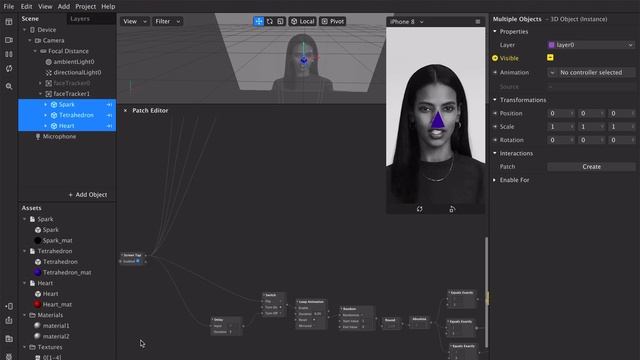
Task: Collapse the Device tree node
Action: pyautogui.click(x=24, y=30)
